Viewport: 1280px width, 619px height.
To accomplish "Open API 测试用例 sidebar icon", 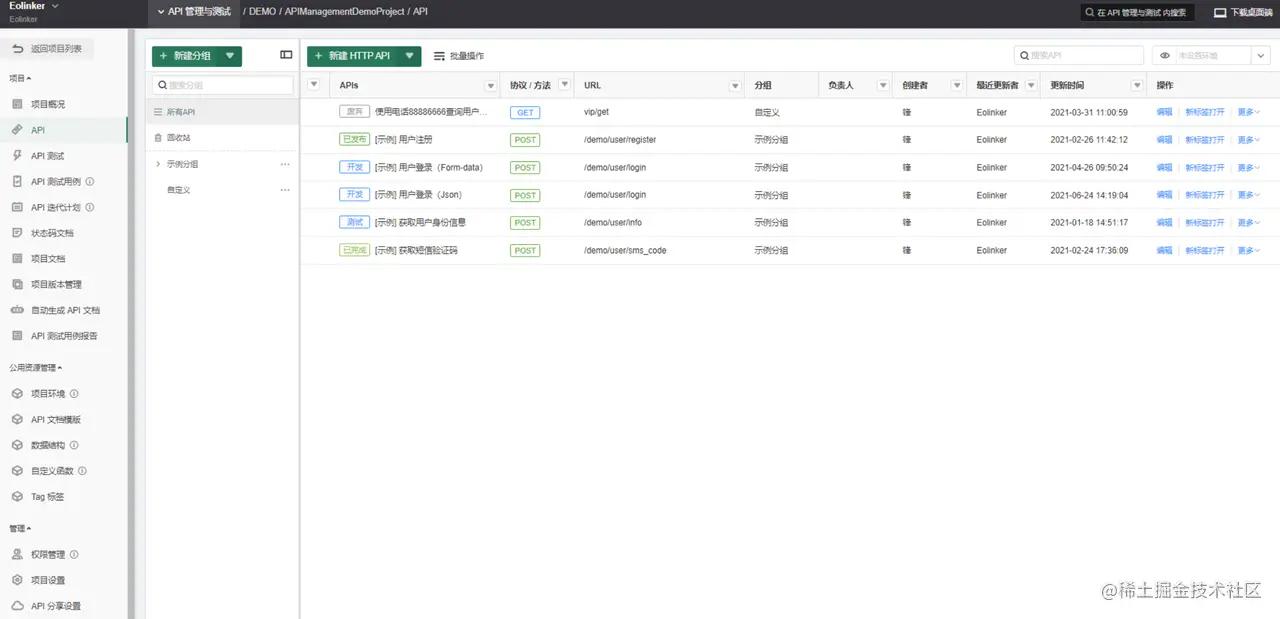I will [17, 182].
